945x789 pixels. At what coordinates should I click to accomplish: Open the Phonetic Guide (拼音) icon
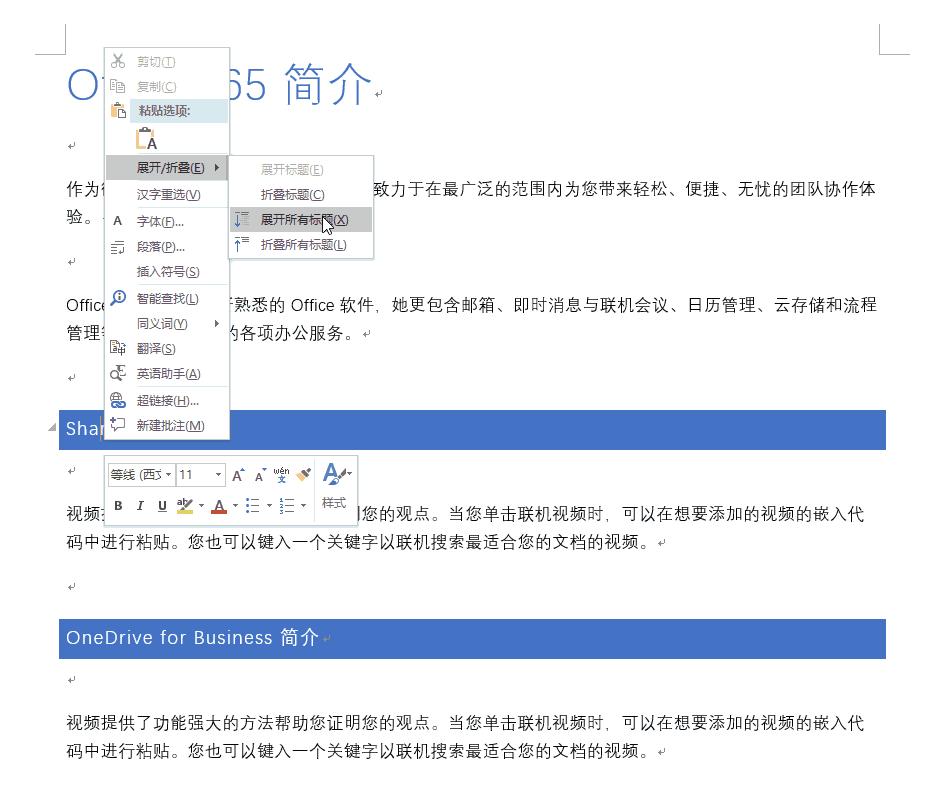pos(280,475)
